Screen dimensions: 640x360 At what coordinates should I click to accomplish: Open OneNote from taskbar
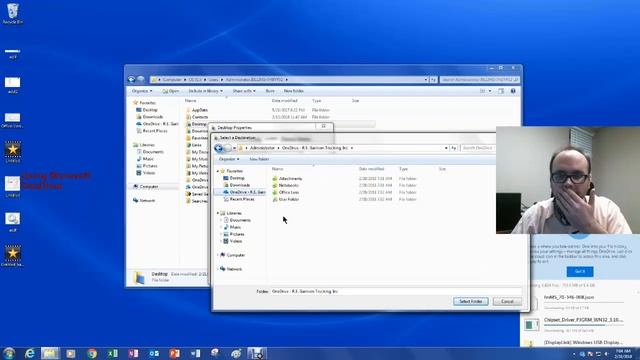coord(133,353)
